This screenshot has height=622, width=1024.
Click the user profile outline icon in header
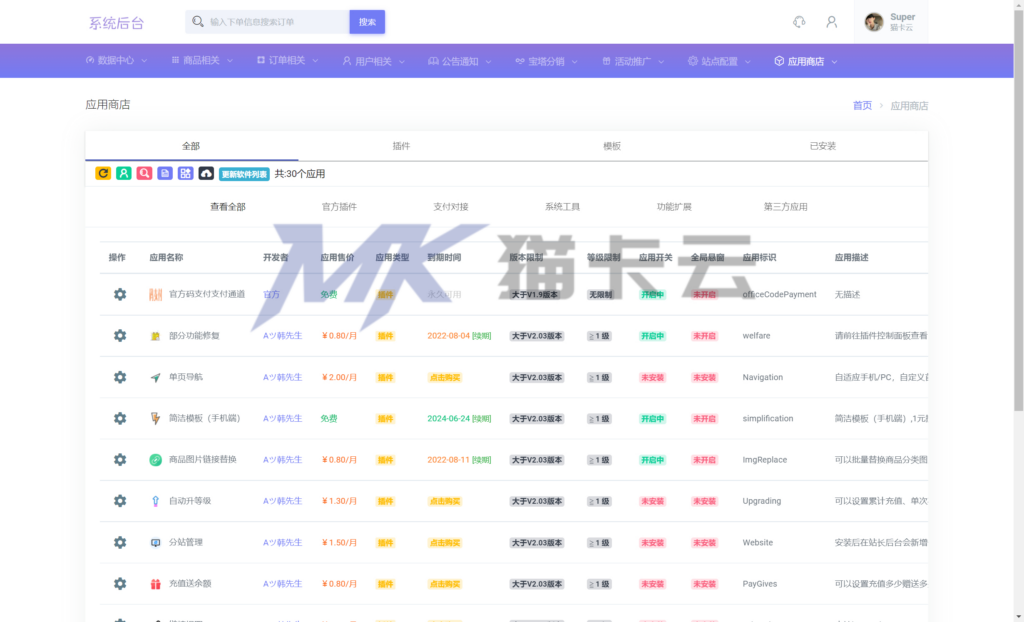coord(831,22)
